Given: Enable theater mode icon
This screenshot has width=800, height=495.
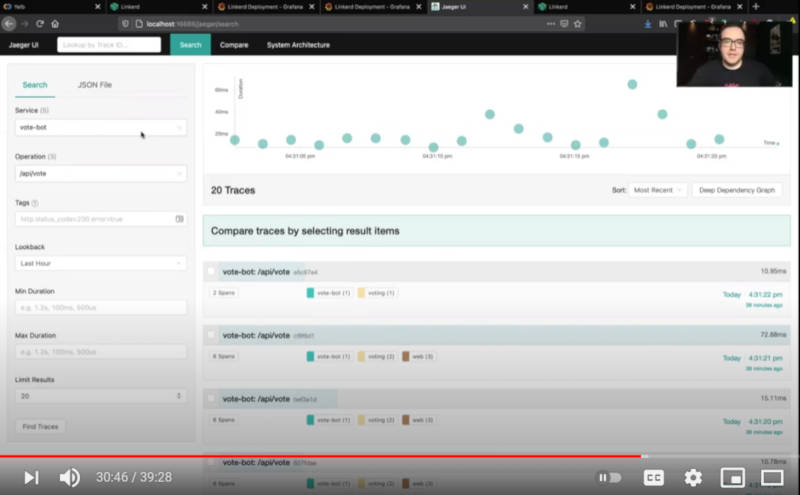Looking at the screenshot, I should coord(772,478).
